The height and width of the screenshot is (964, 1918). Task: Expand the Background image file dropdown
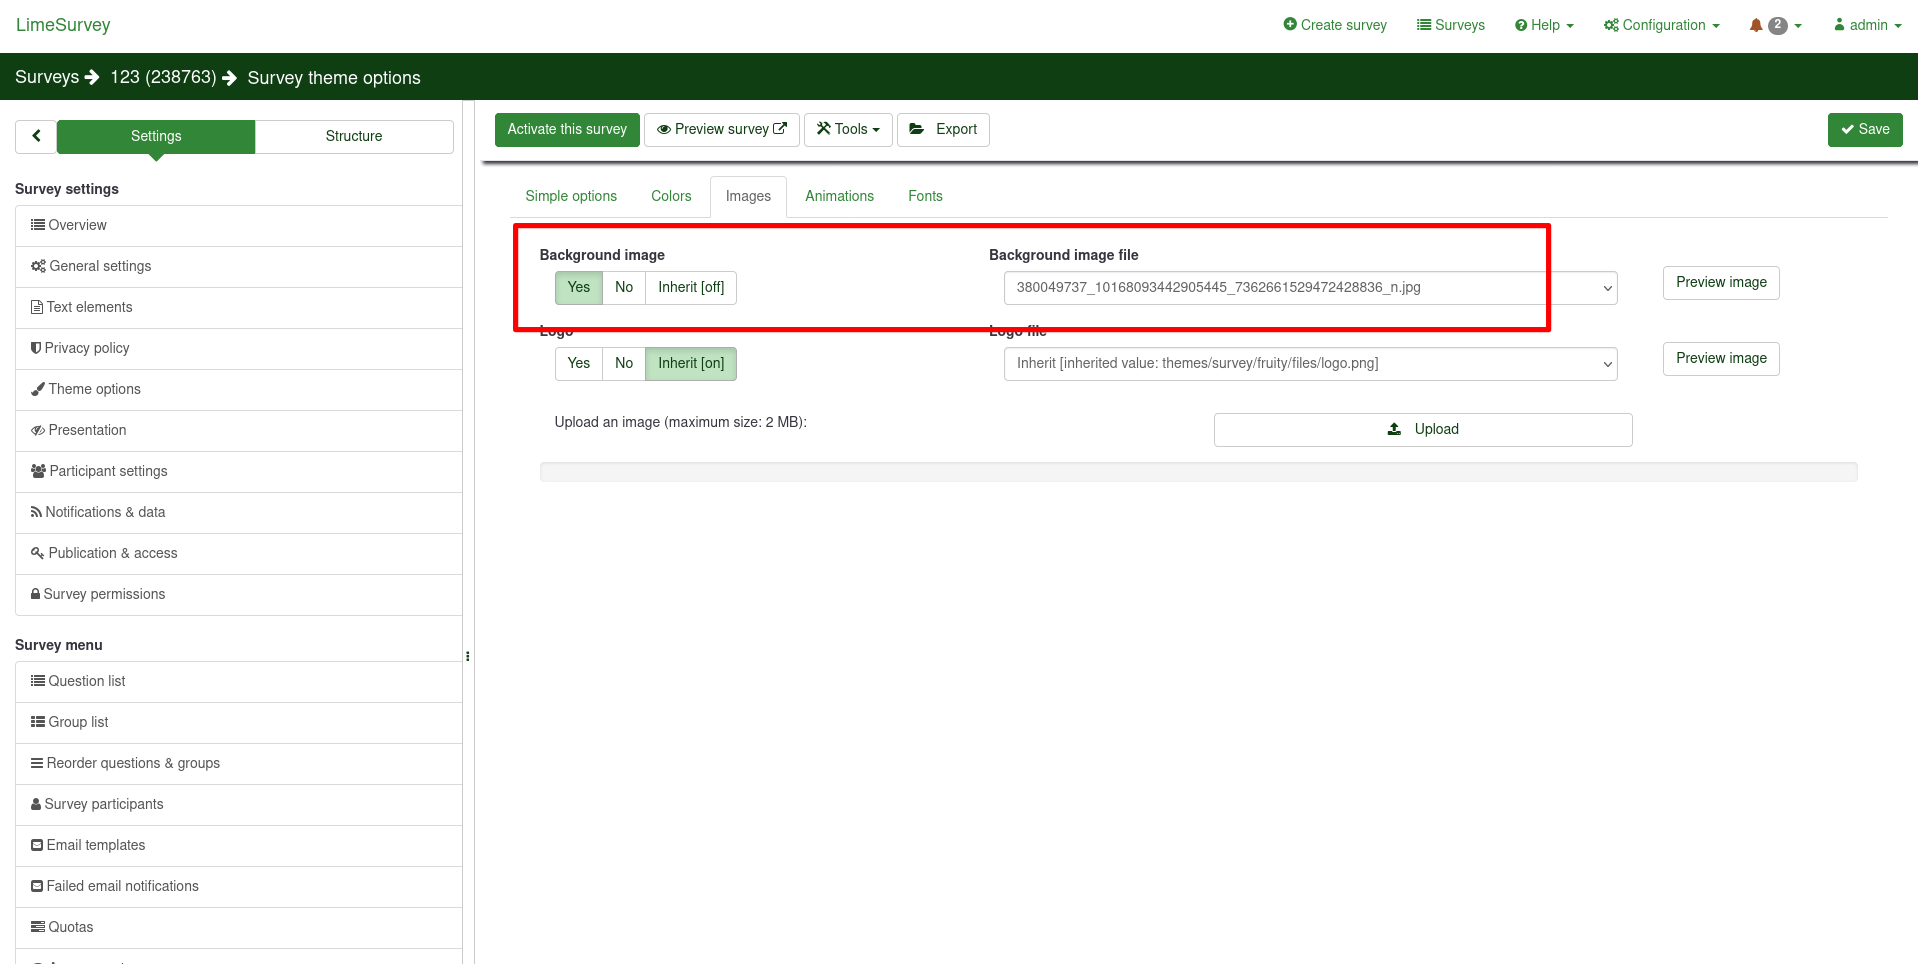(x=1310, y=288)
